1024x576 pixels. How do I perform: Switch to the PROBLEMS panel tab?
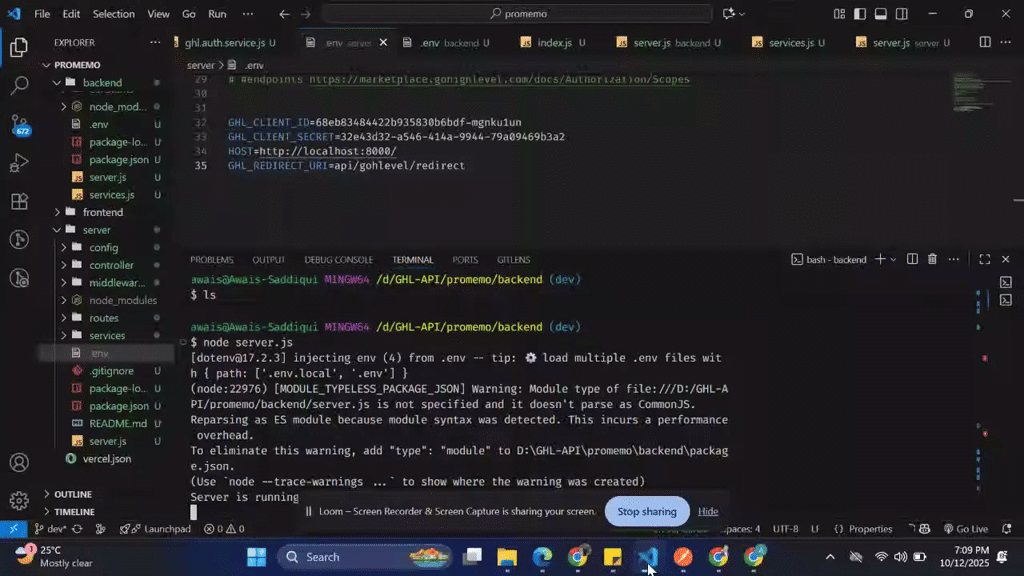click(x=212, y=259)
